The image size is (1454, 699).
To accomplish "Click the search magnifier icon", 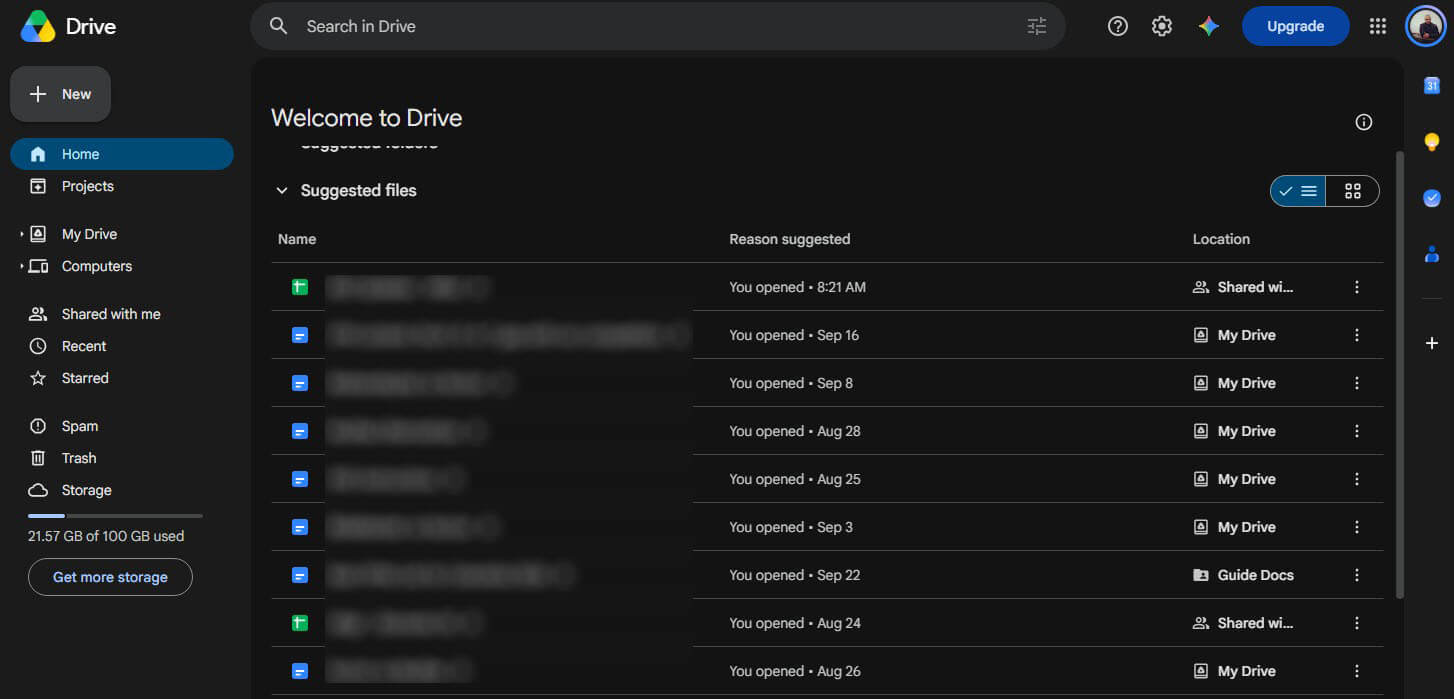I will pyautogui.click(x=279, y=27).
